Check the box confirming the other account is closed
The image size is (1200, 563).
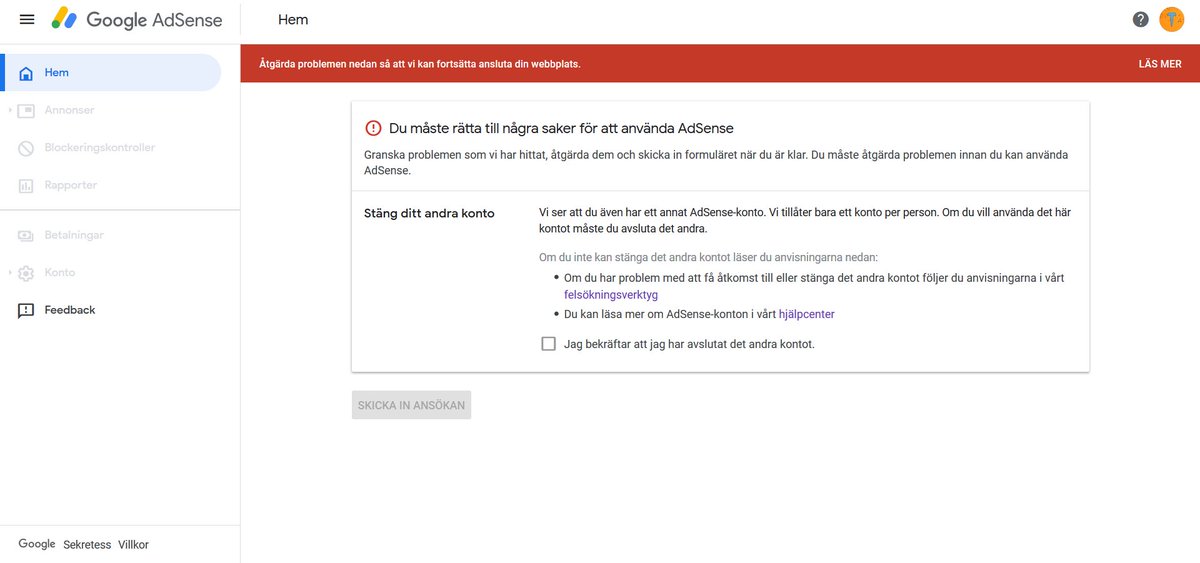548,344
